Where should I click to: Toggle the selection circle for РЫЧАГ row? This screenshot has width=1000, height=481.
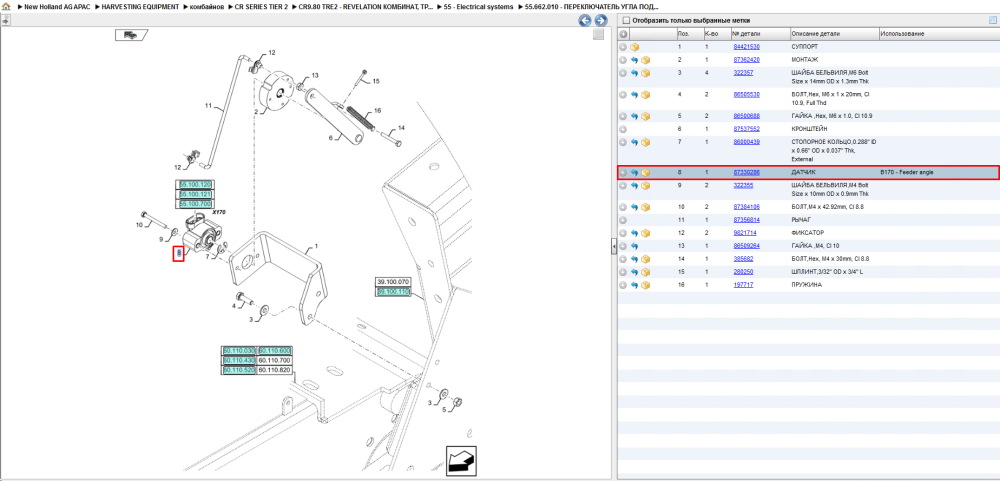click(624, 220)
